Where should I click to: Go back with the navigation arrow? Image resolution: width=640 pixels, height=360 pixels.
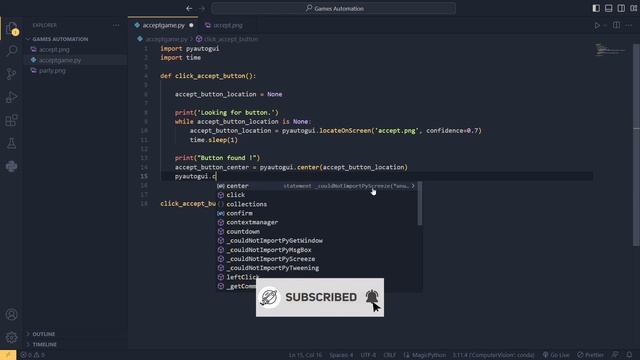pos(189,8)
